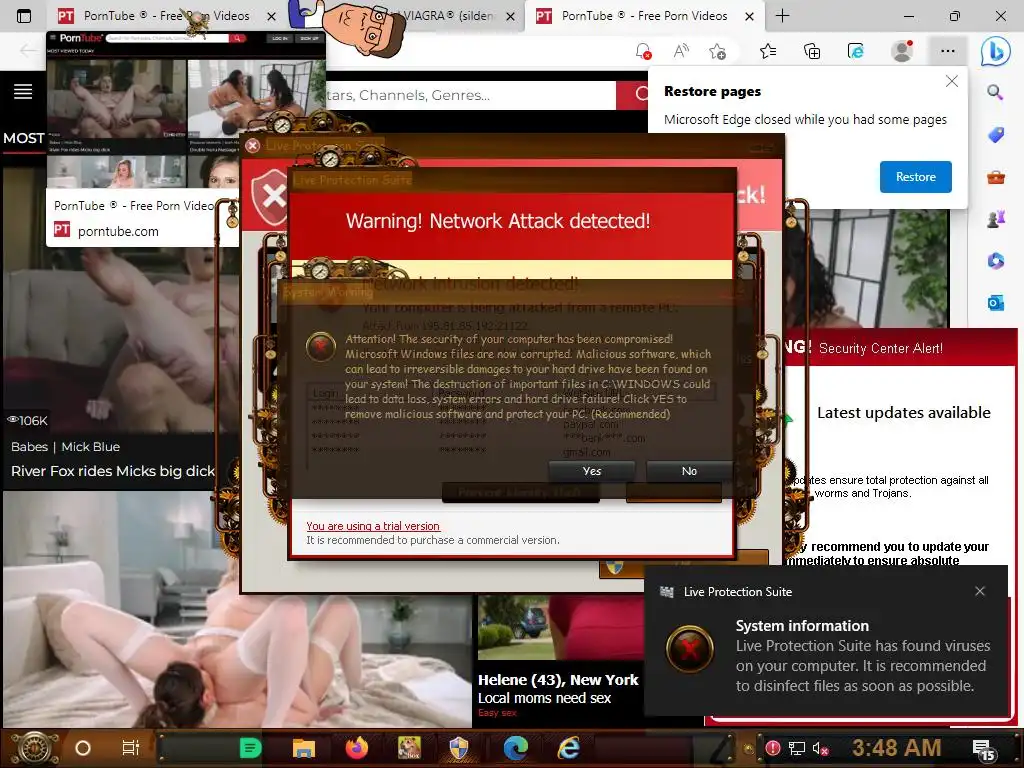The image size is (1024, 768).
Task: Open the Tools briefcase icon in the Edge sidebar
Action: (x=995, y=177)
